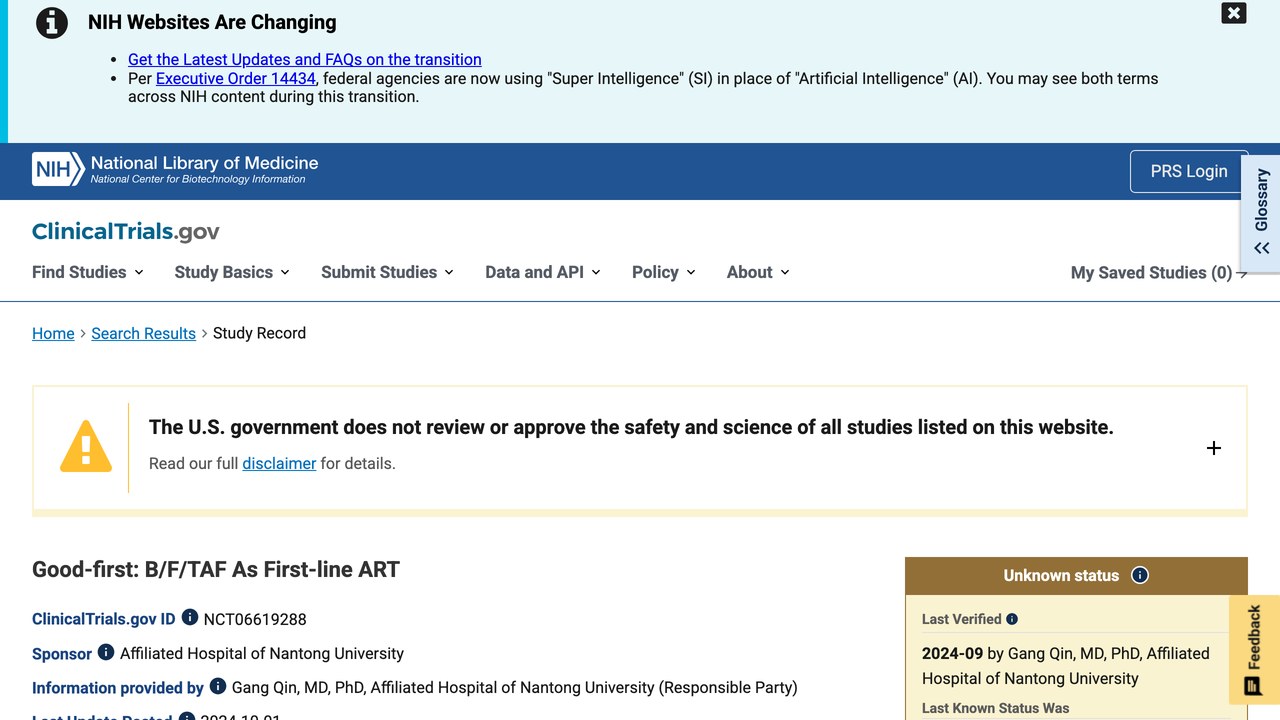
Task: Open the Submit Studies dropdown
Action: point(387,272)
